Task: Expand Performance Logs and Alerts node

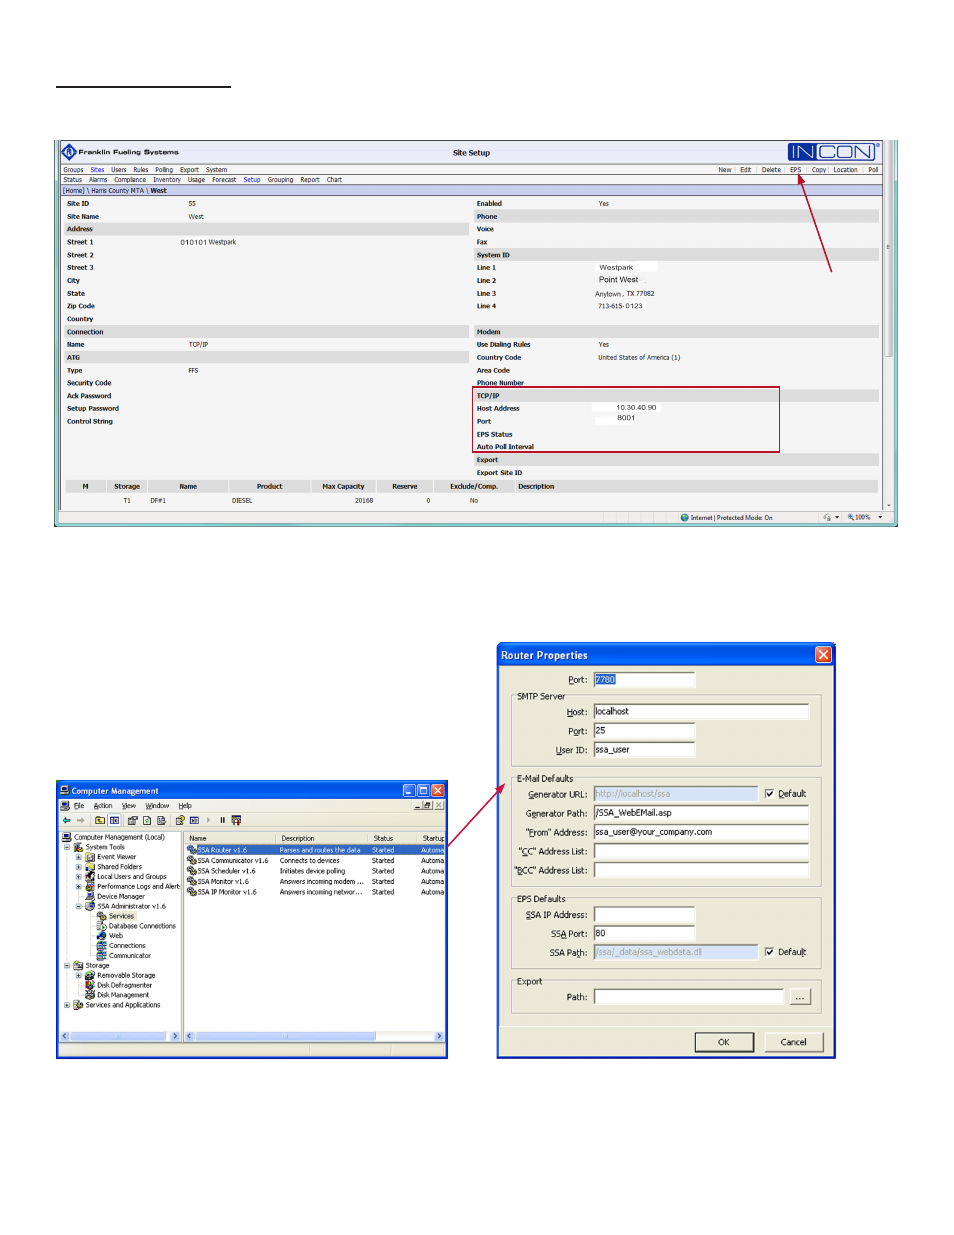Action: point(79,886)
